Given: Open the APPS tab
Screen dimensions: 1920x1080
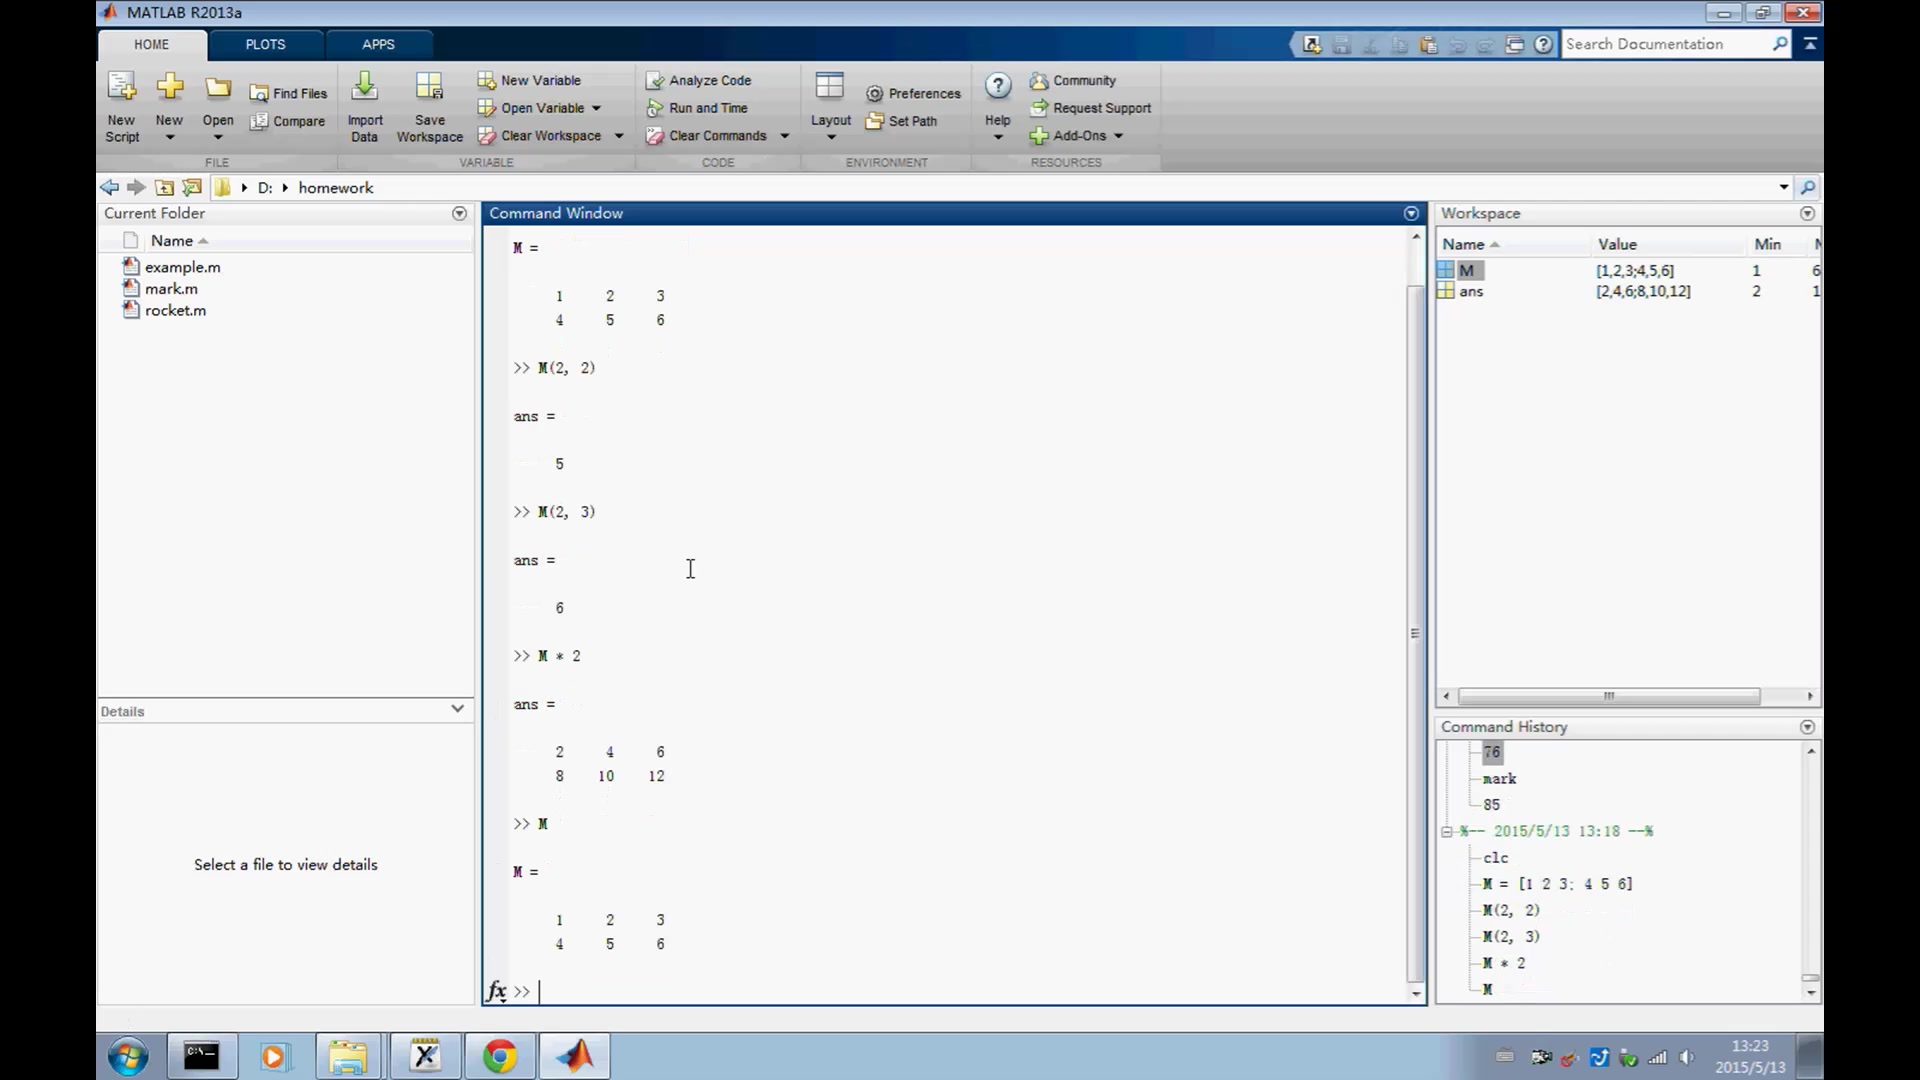Looking at the screenshot, I should 378,44.
